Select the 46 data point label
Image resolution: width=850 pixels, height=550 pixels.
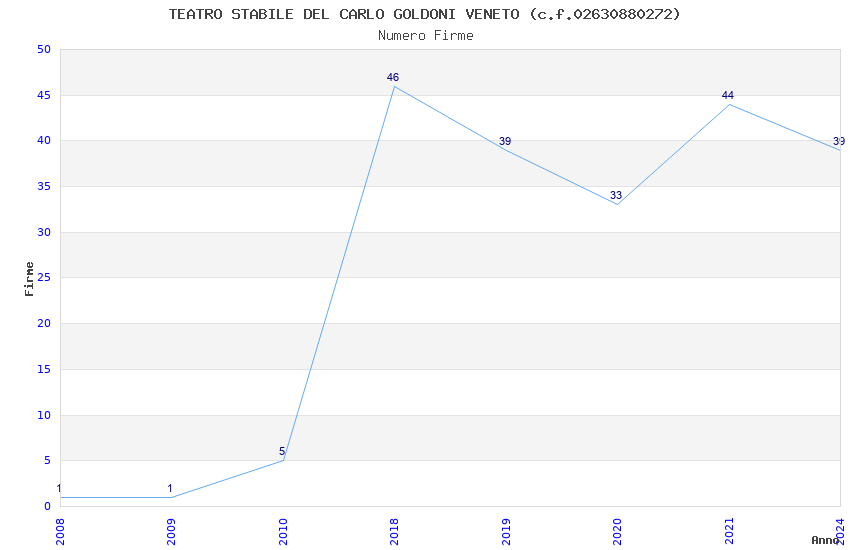pos(393,77)
